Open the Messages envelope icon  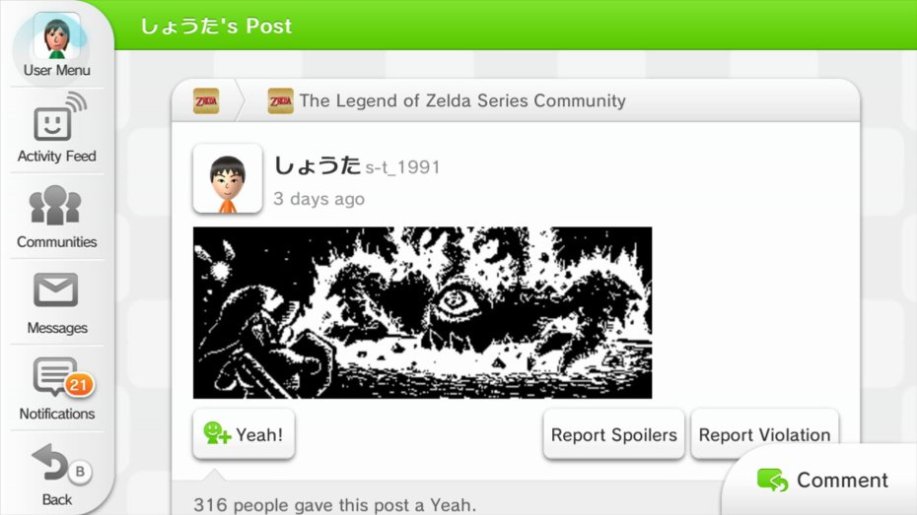56,290
